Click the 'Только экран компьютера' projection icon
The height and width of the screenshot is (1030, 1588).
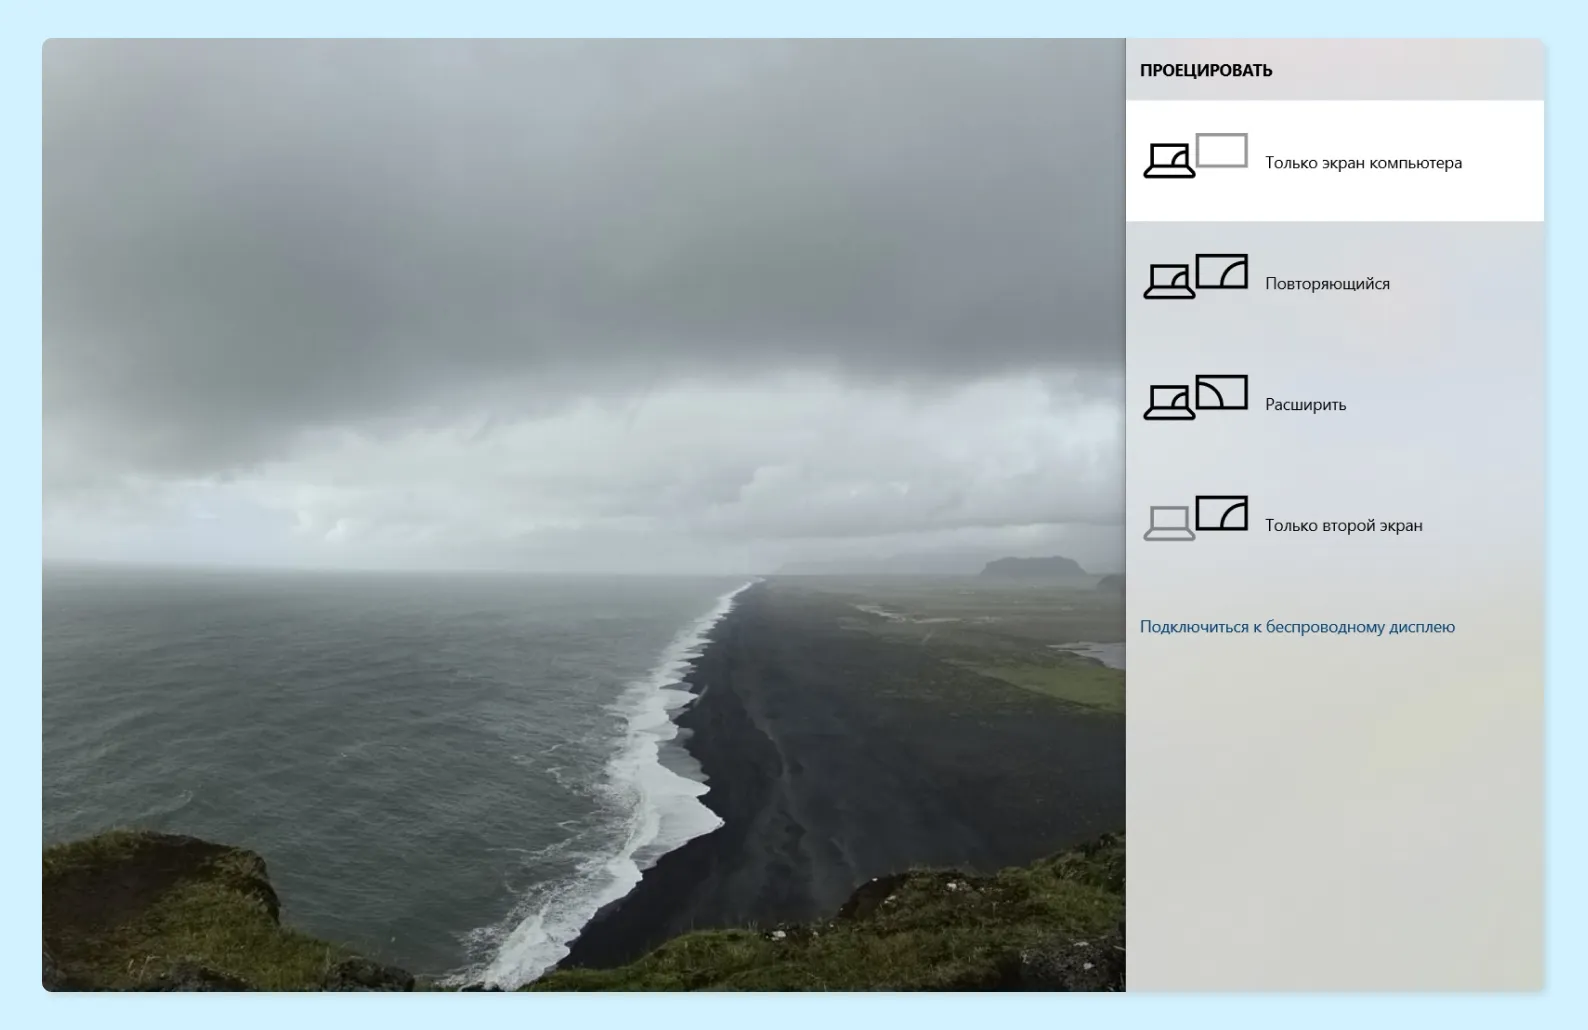click(1195, 156)
